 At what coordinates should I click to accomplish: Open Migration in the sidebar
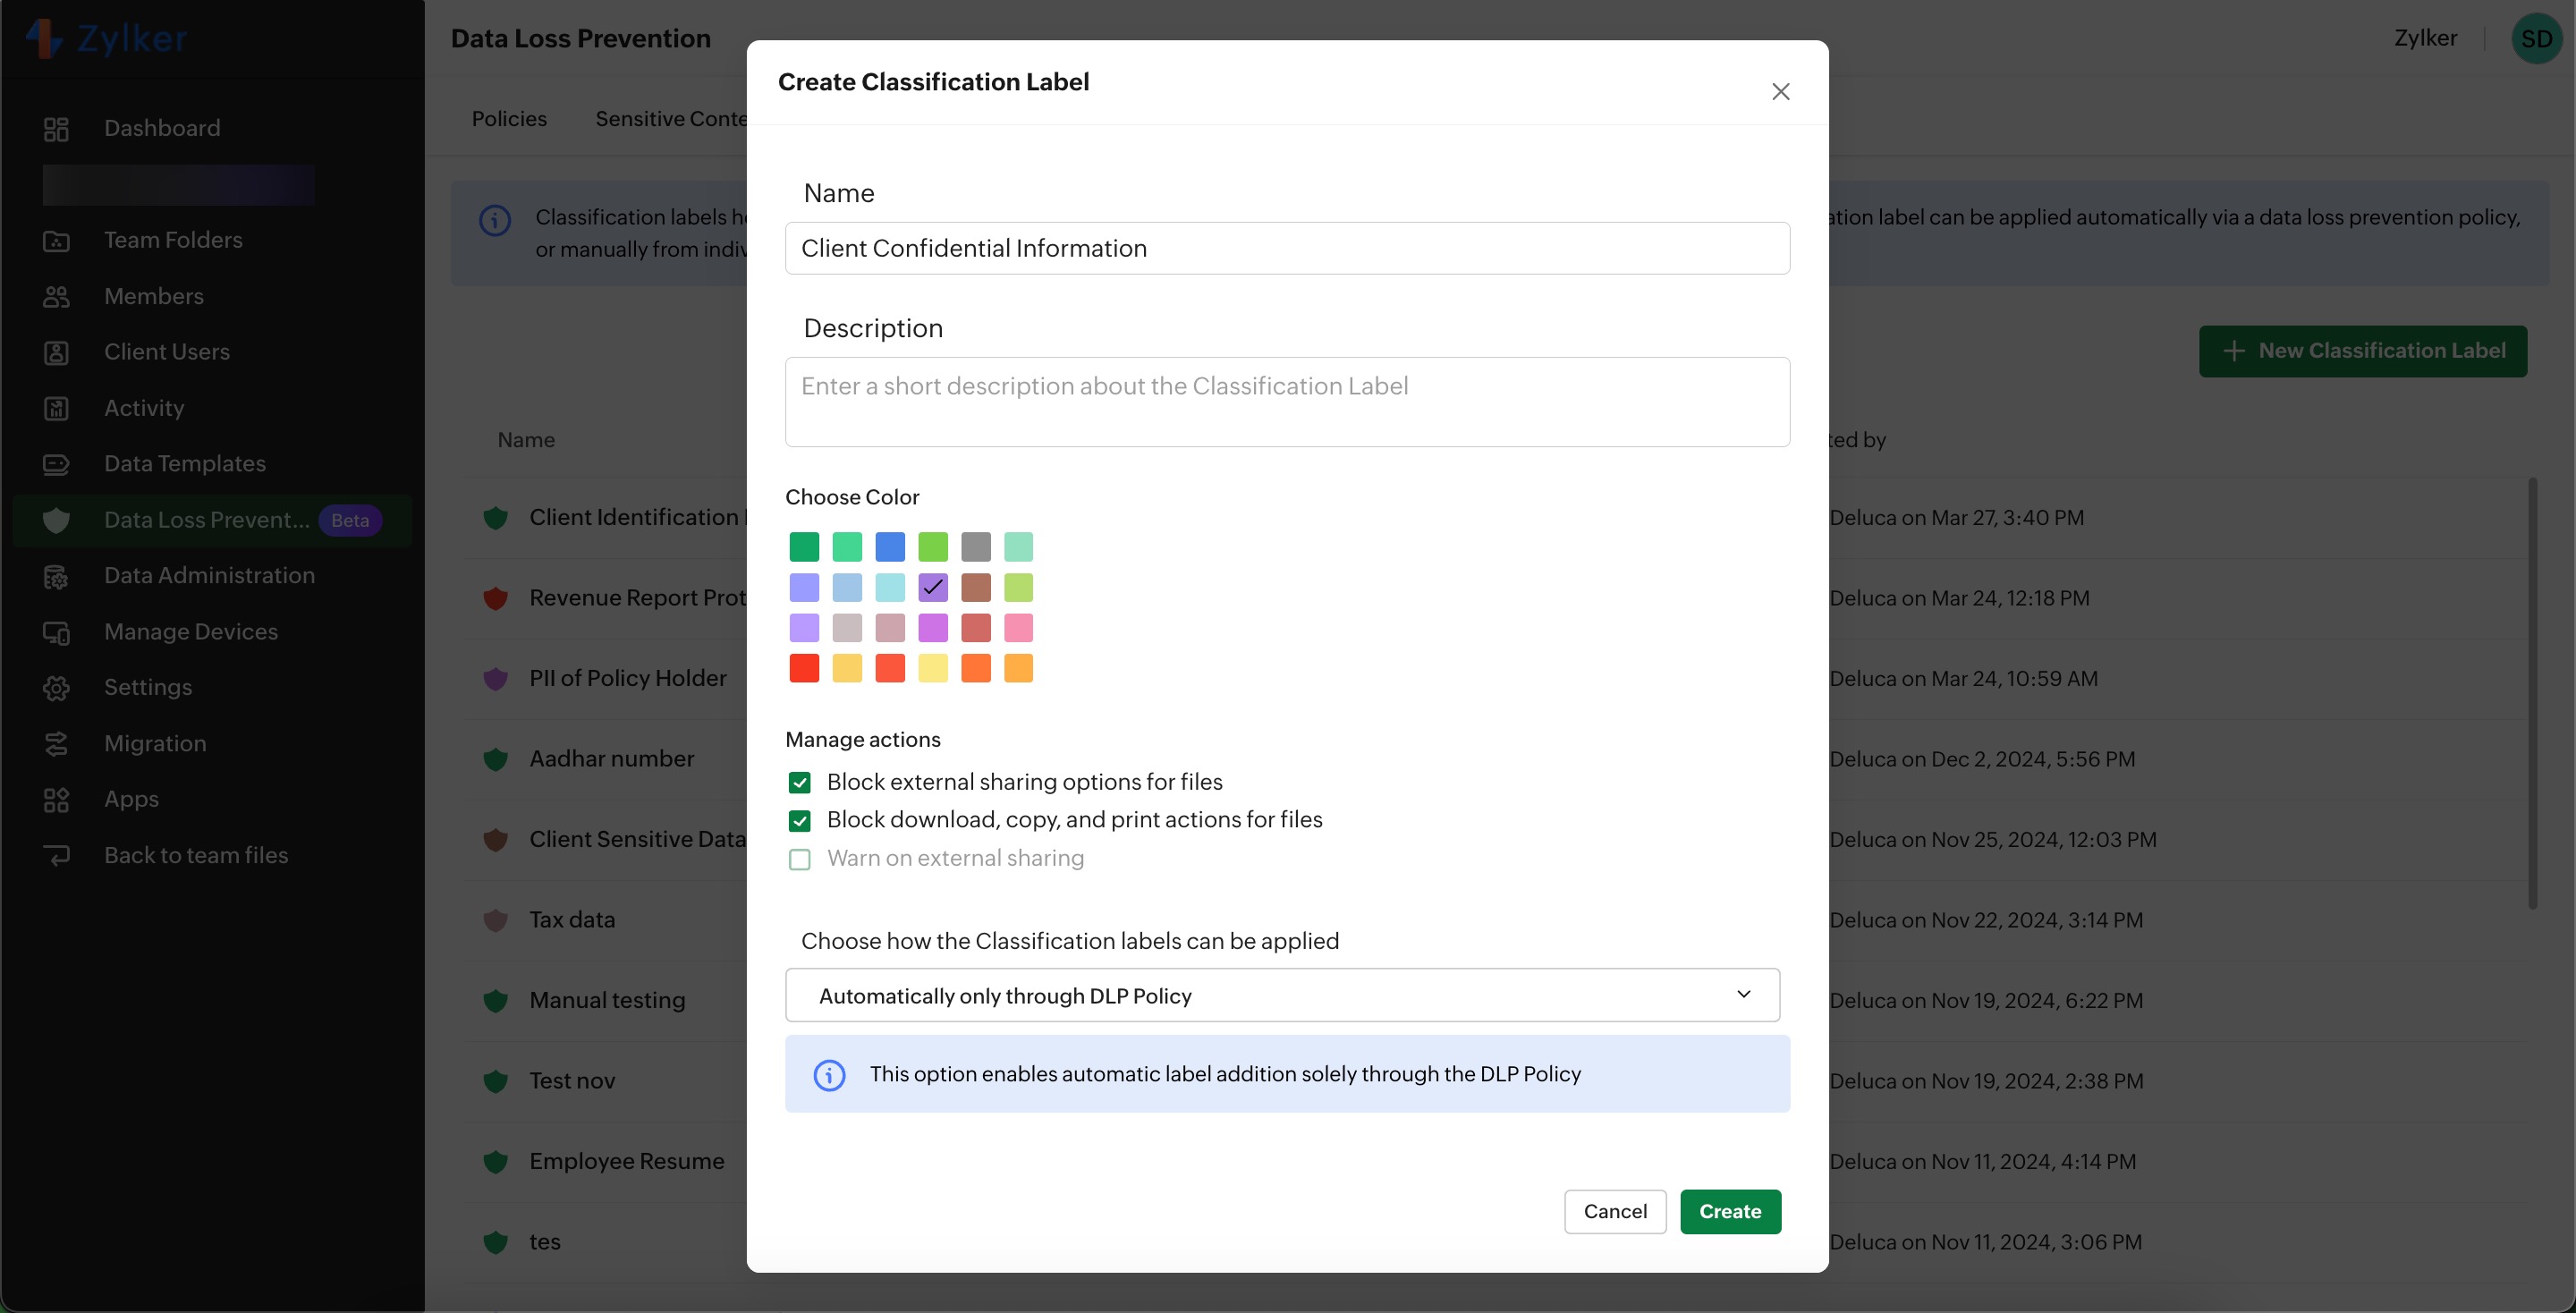[155, 743]
